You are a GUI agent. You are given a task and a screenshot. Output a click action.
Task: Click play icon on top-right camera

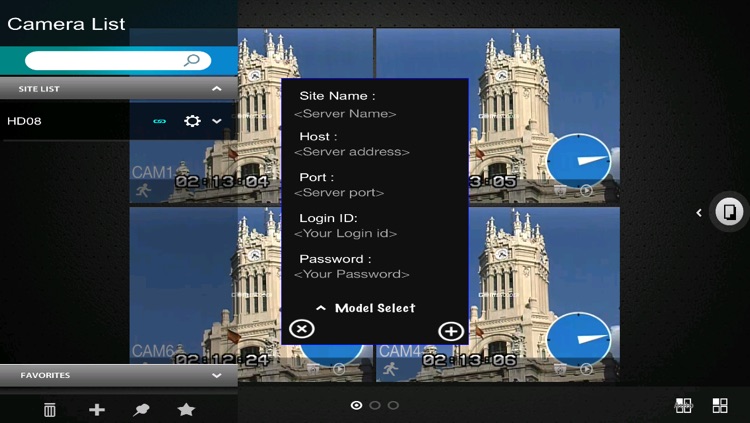[586, 191]
